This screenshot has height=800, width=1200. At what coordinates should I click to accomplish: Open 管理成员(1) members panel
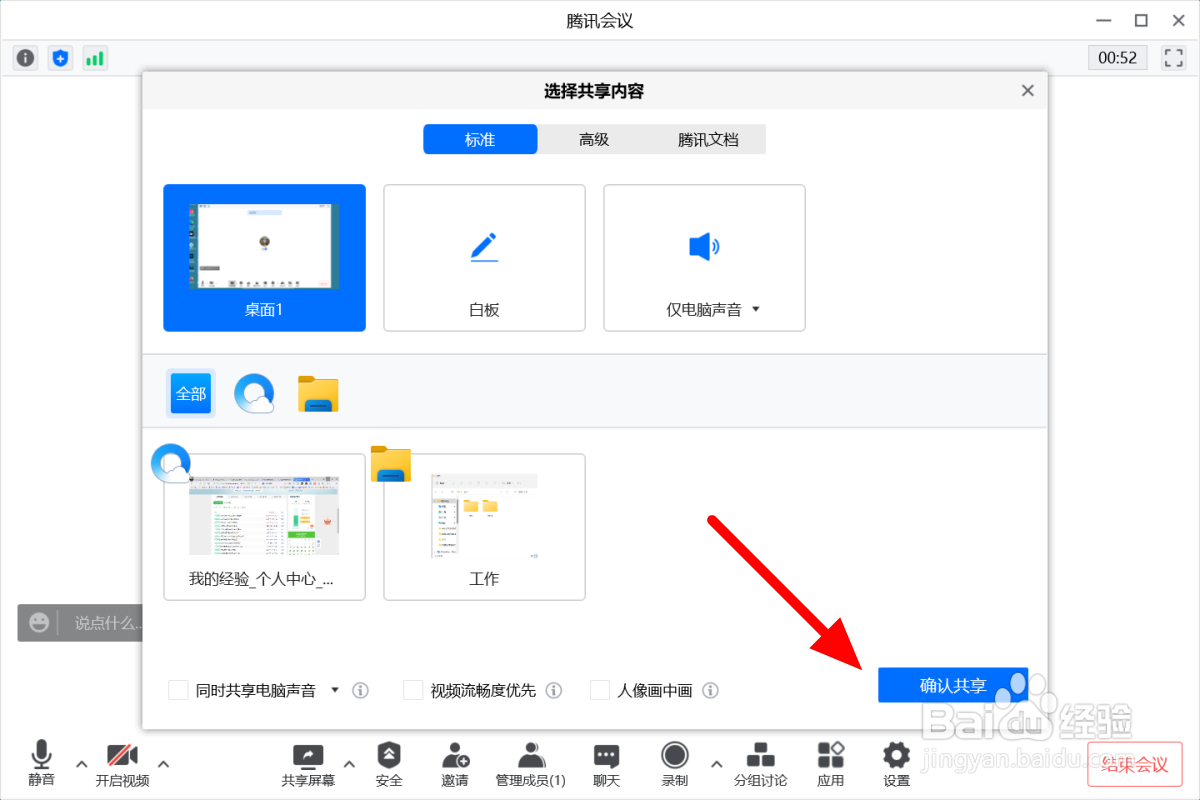(x=531, y=765)
